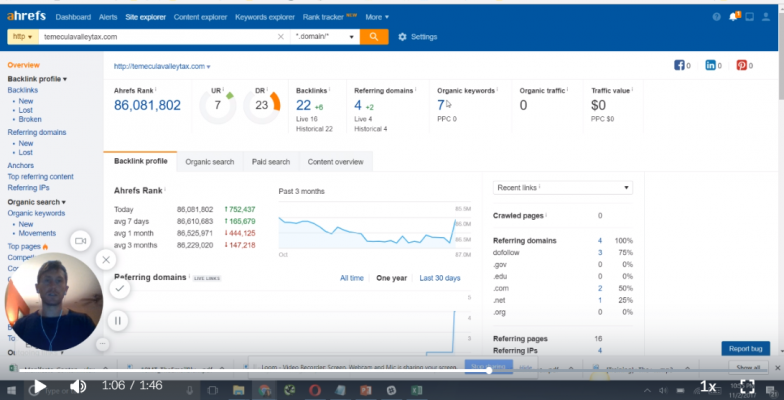Open the Recent links dropdown
784x400 pixels.
pos(564,188)
